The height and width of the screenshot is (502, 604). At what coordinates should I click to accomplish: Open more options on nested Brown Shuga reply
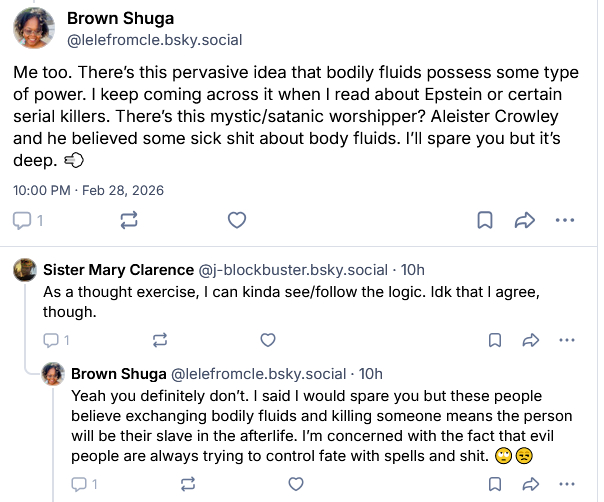click(x=567, y=484)
